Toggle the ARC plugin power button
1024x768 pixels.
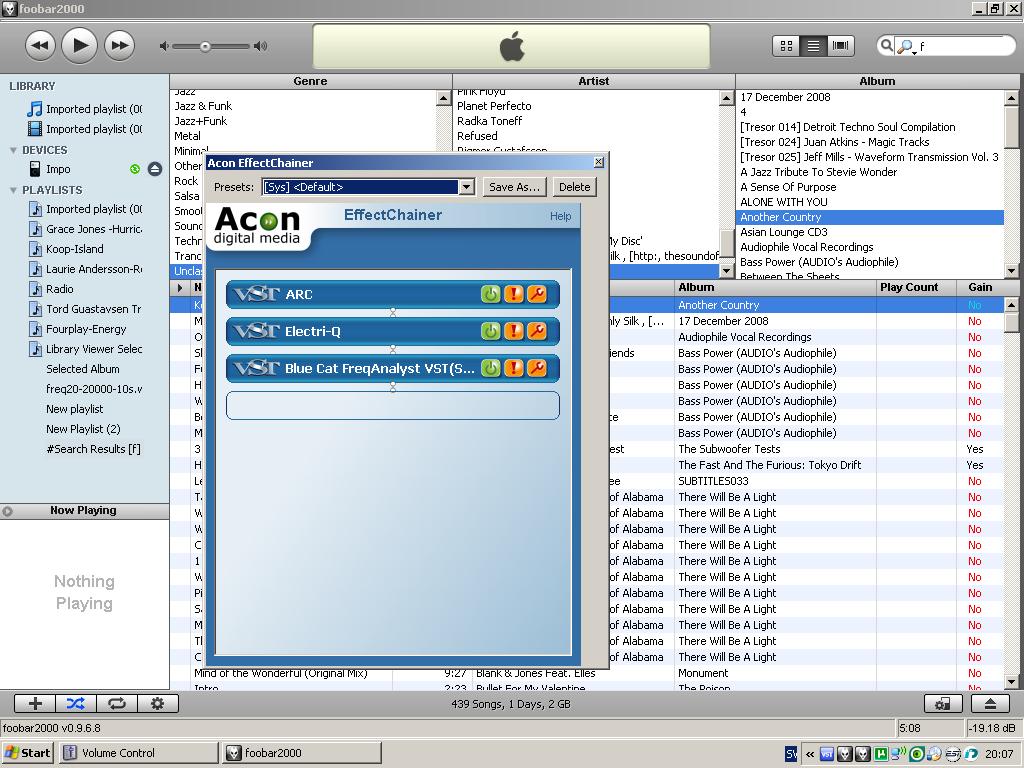click(x=490, y=294)
